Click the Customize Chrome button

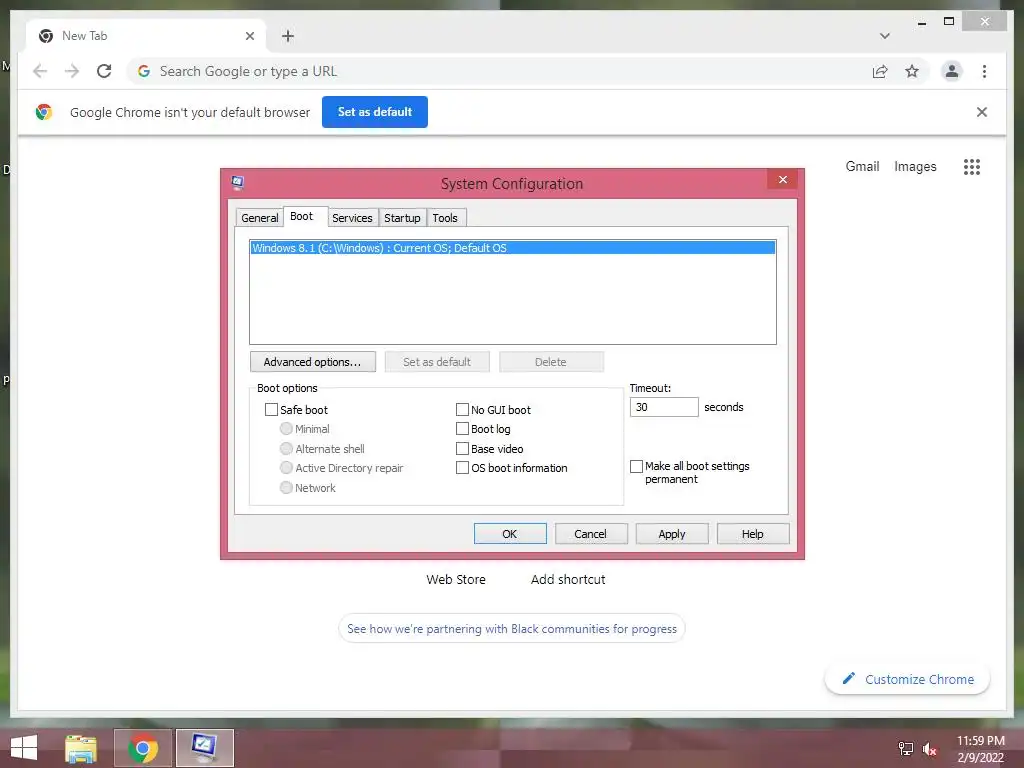click(908, 679)
